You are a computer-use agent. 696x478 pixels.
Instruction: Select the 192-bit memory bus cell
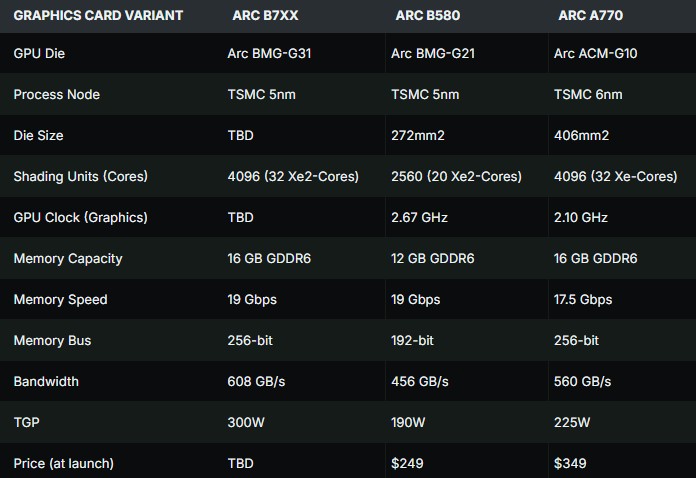point(412,340)
